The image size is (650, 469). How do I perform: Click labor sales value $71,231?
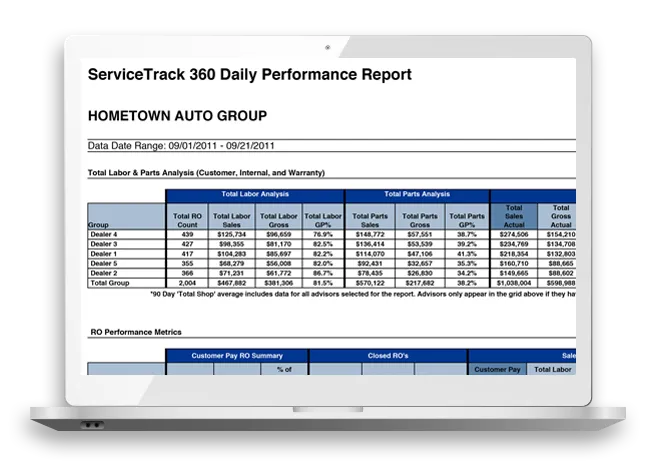(232, 273)
